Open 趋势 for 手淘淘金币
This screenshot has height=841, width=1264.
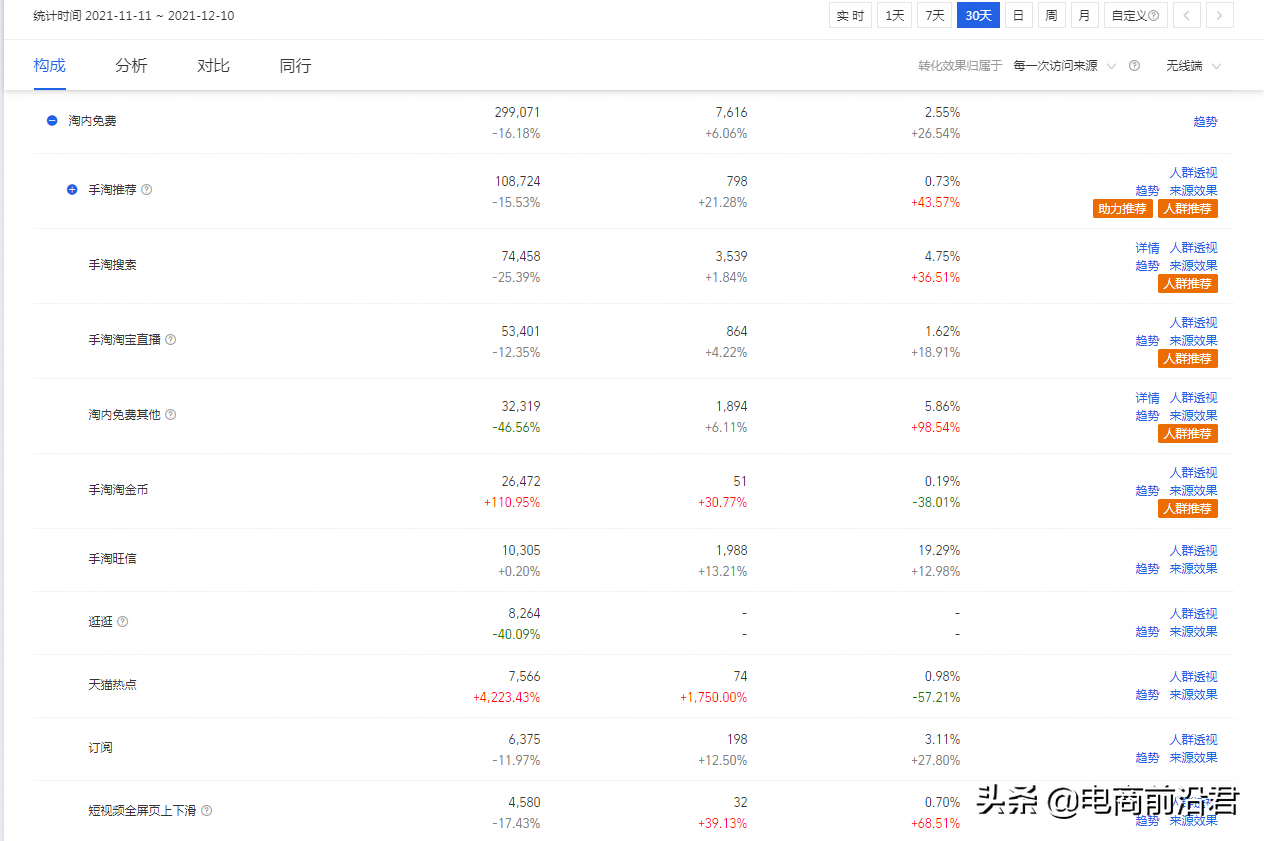tap(1147, 491)
